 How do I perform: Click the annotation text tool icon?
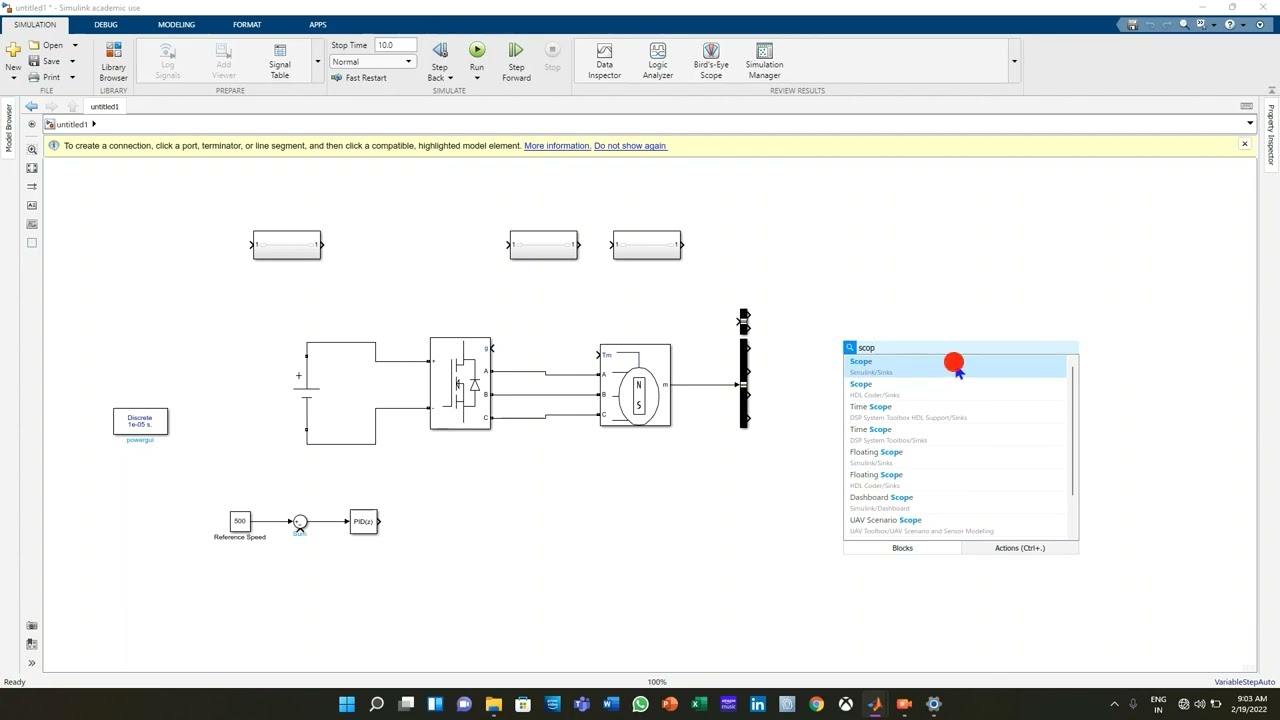tap(32, 205)
